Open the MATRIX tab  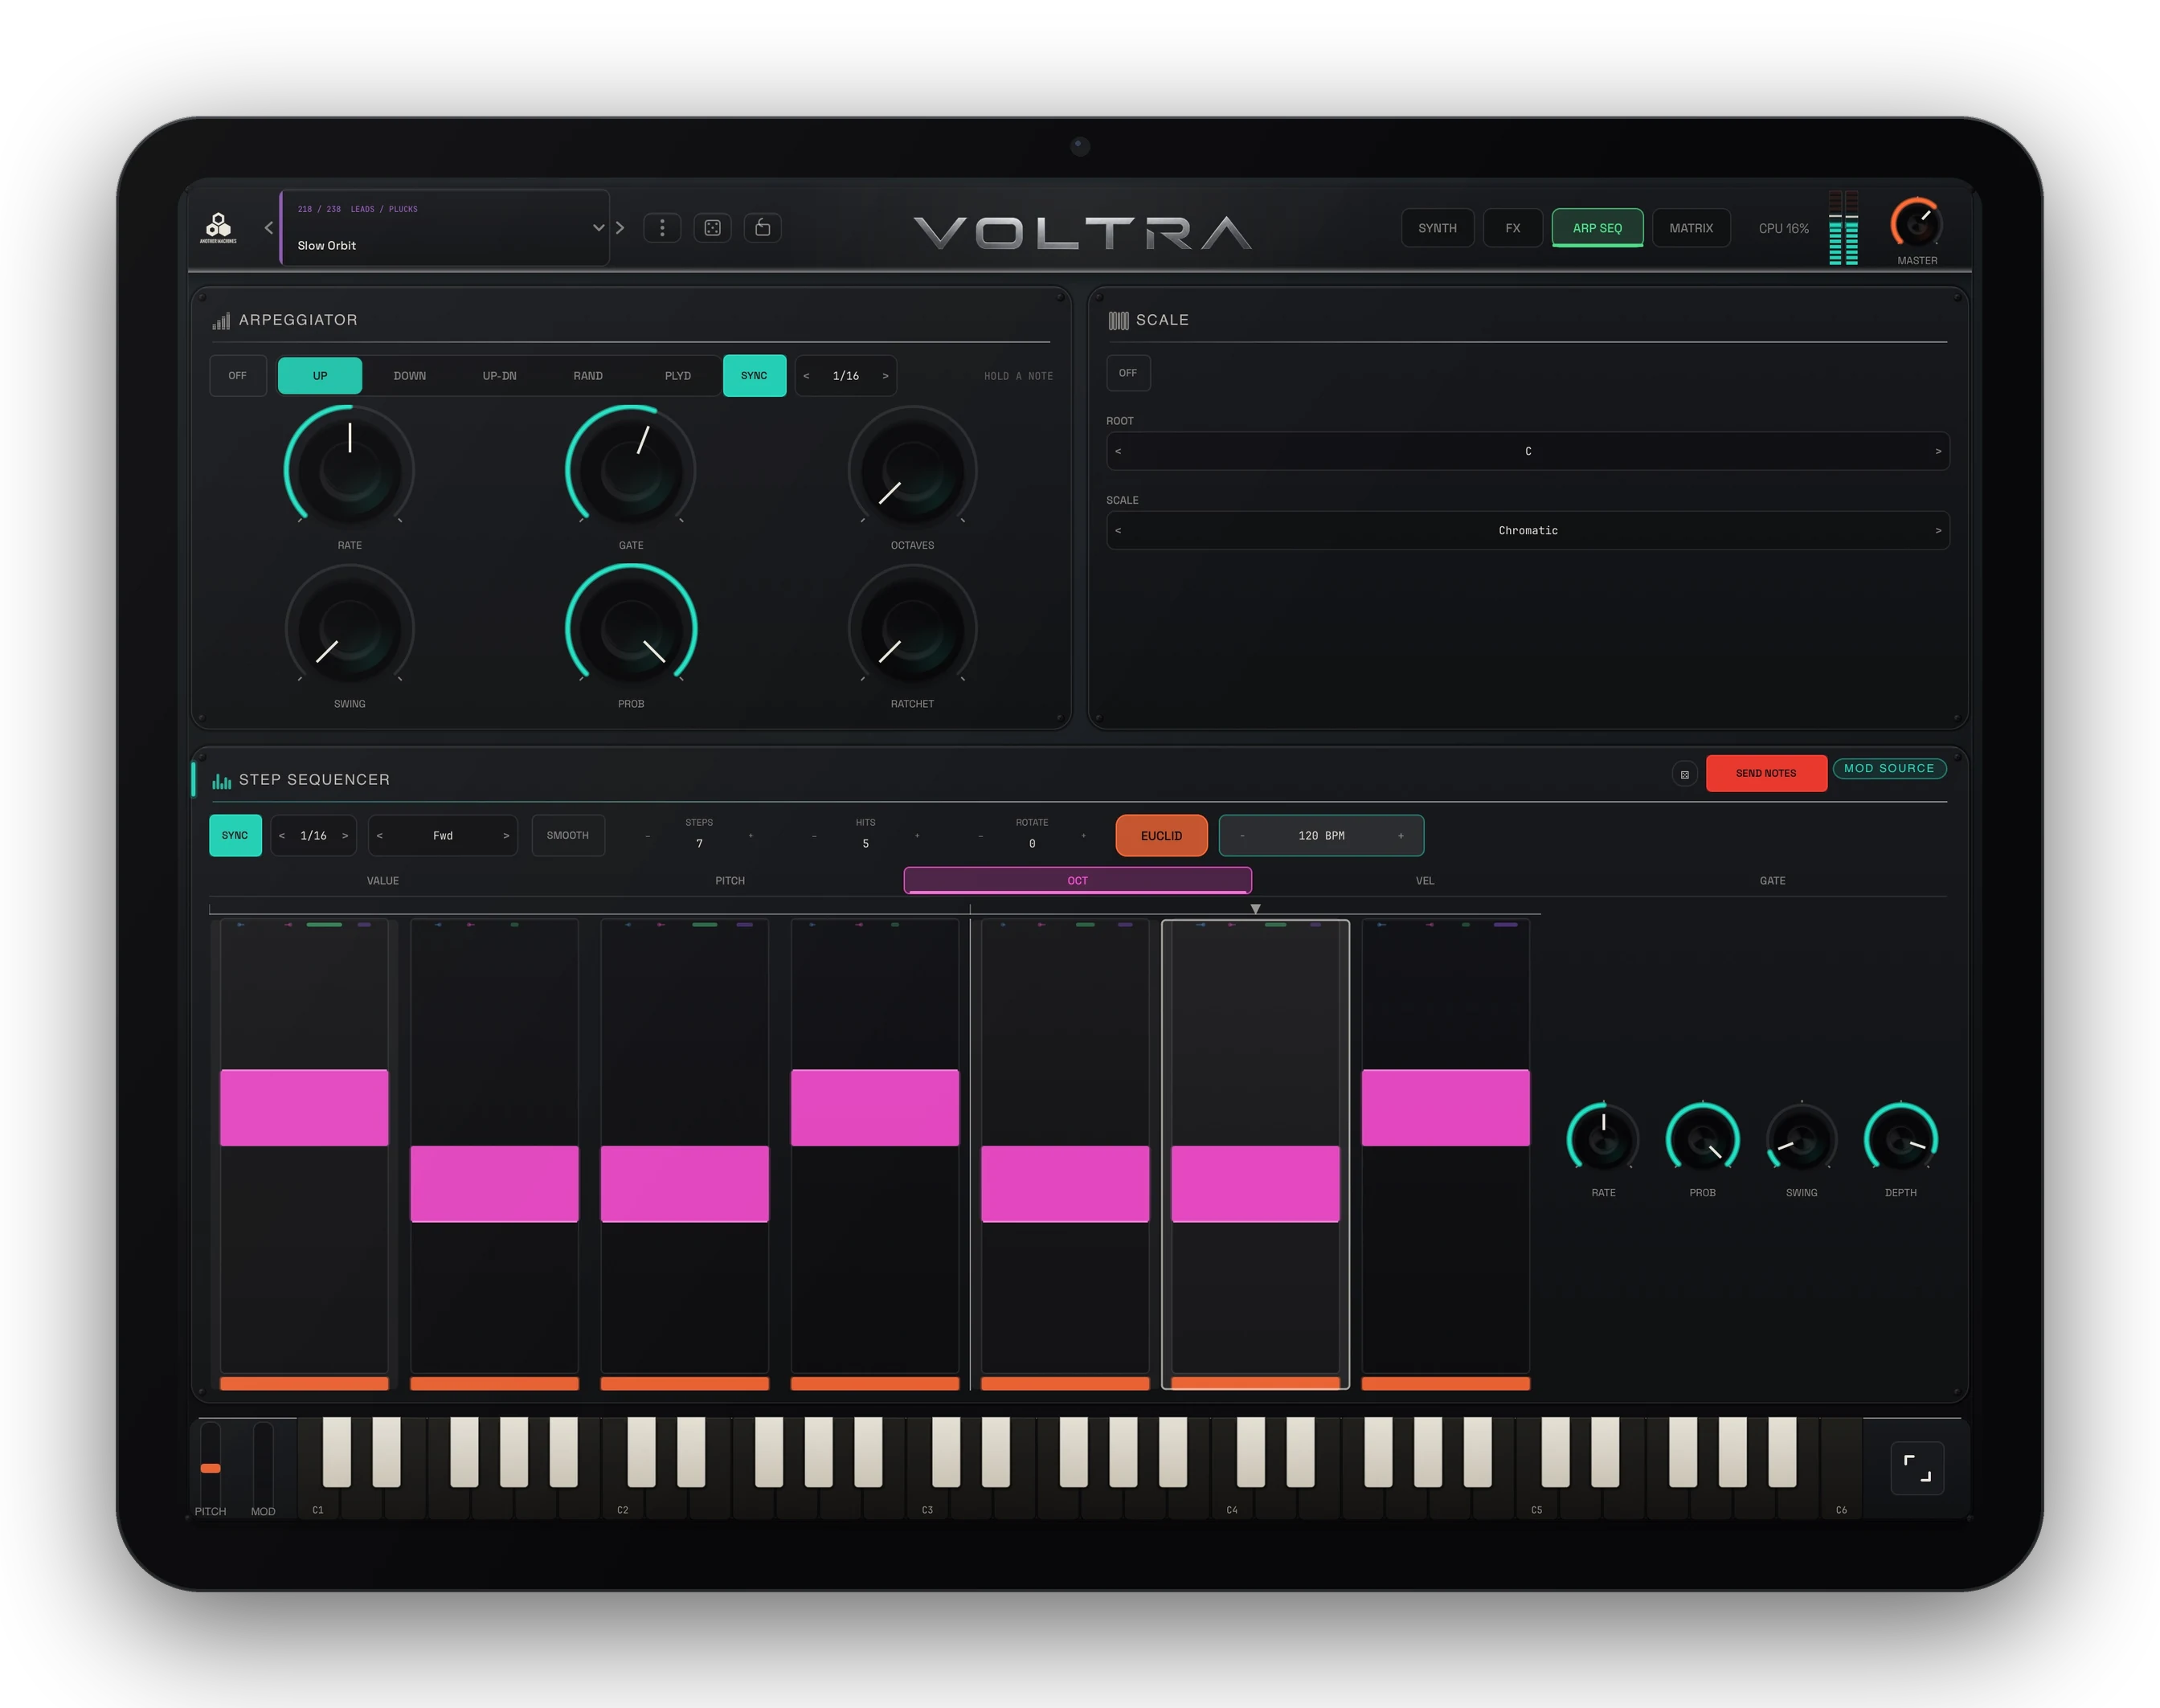pos(1691,228)
